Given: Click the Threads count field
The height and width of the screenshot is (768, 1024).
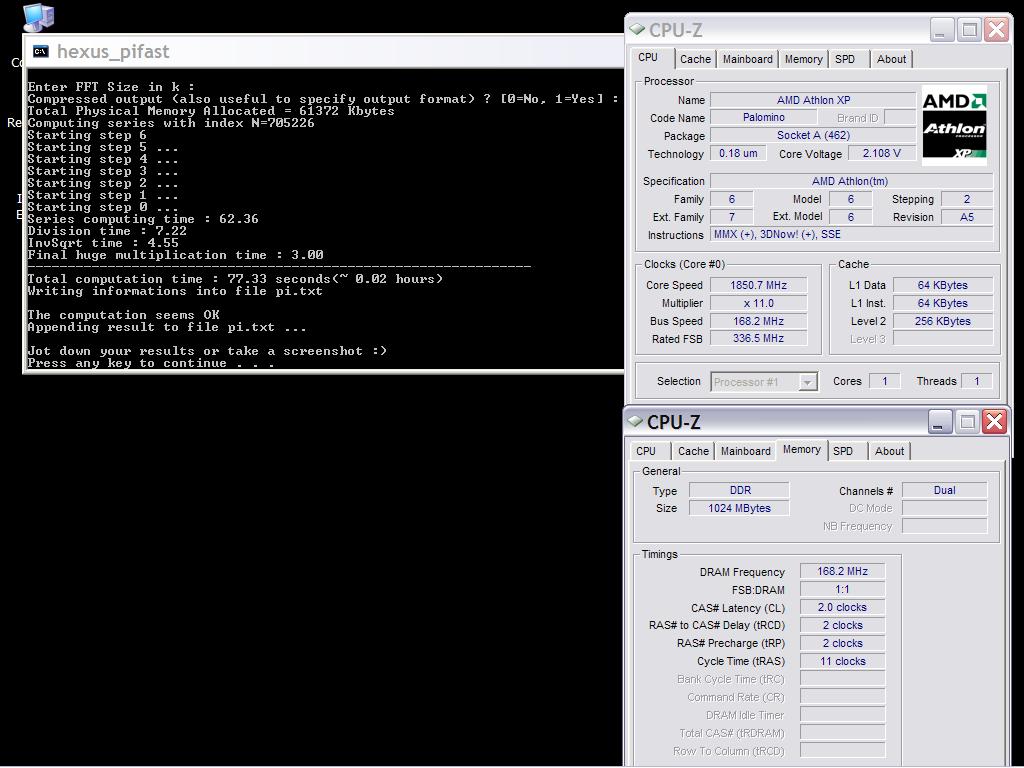Looking at the screenshot, I should (x=977, y=381).
